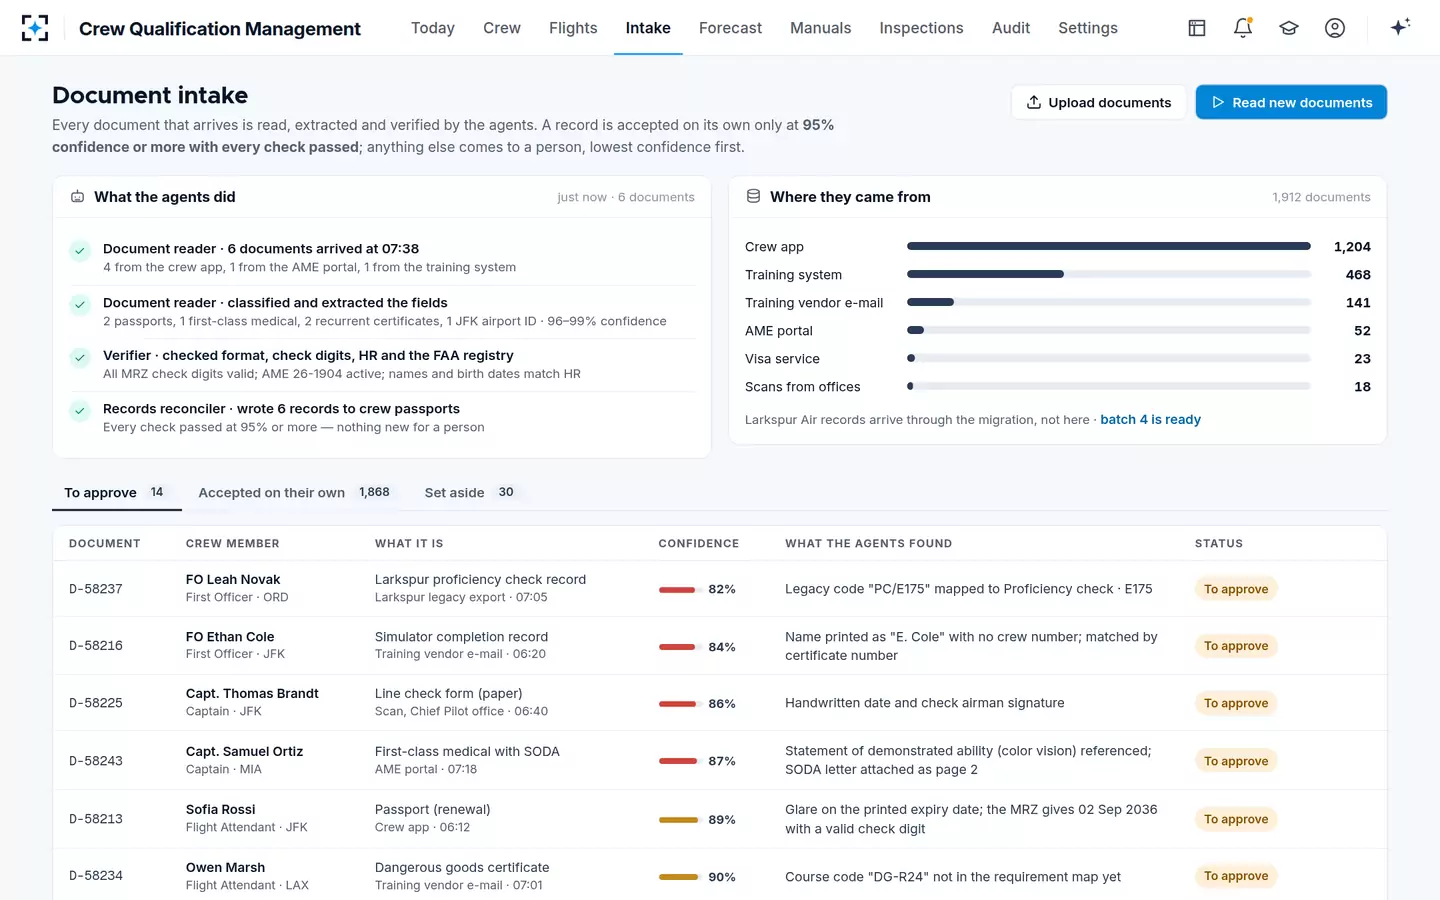Click the Visa service source row
This screenshot has width=1440, height=900.
coord(1057,359)
